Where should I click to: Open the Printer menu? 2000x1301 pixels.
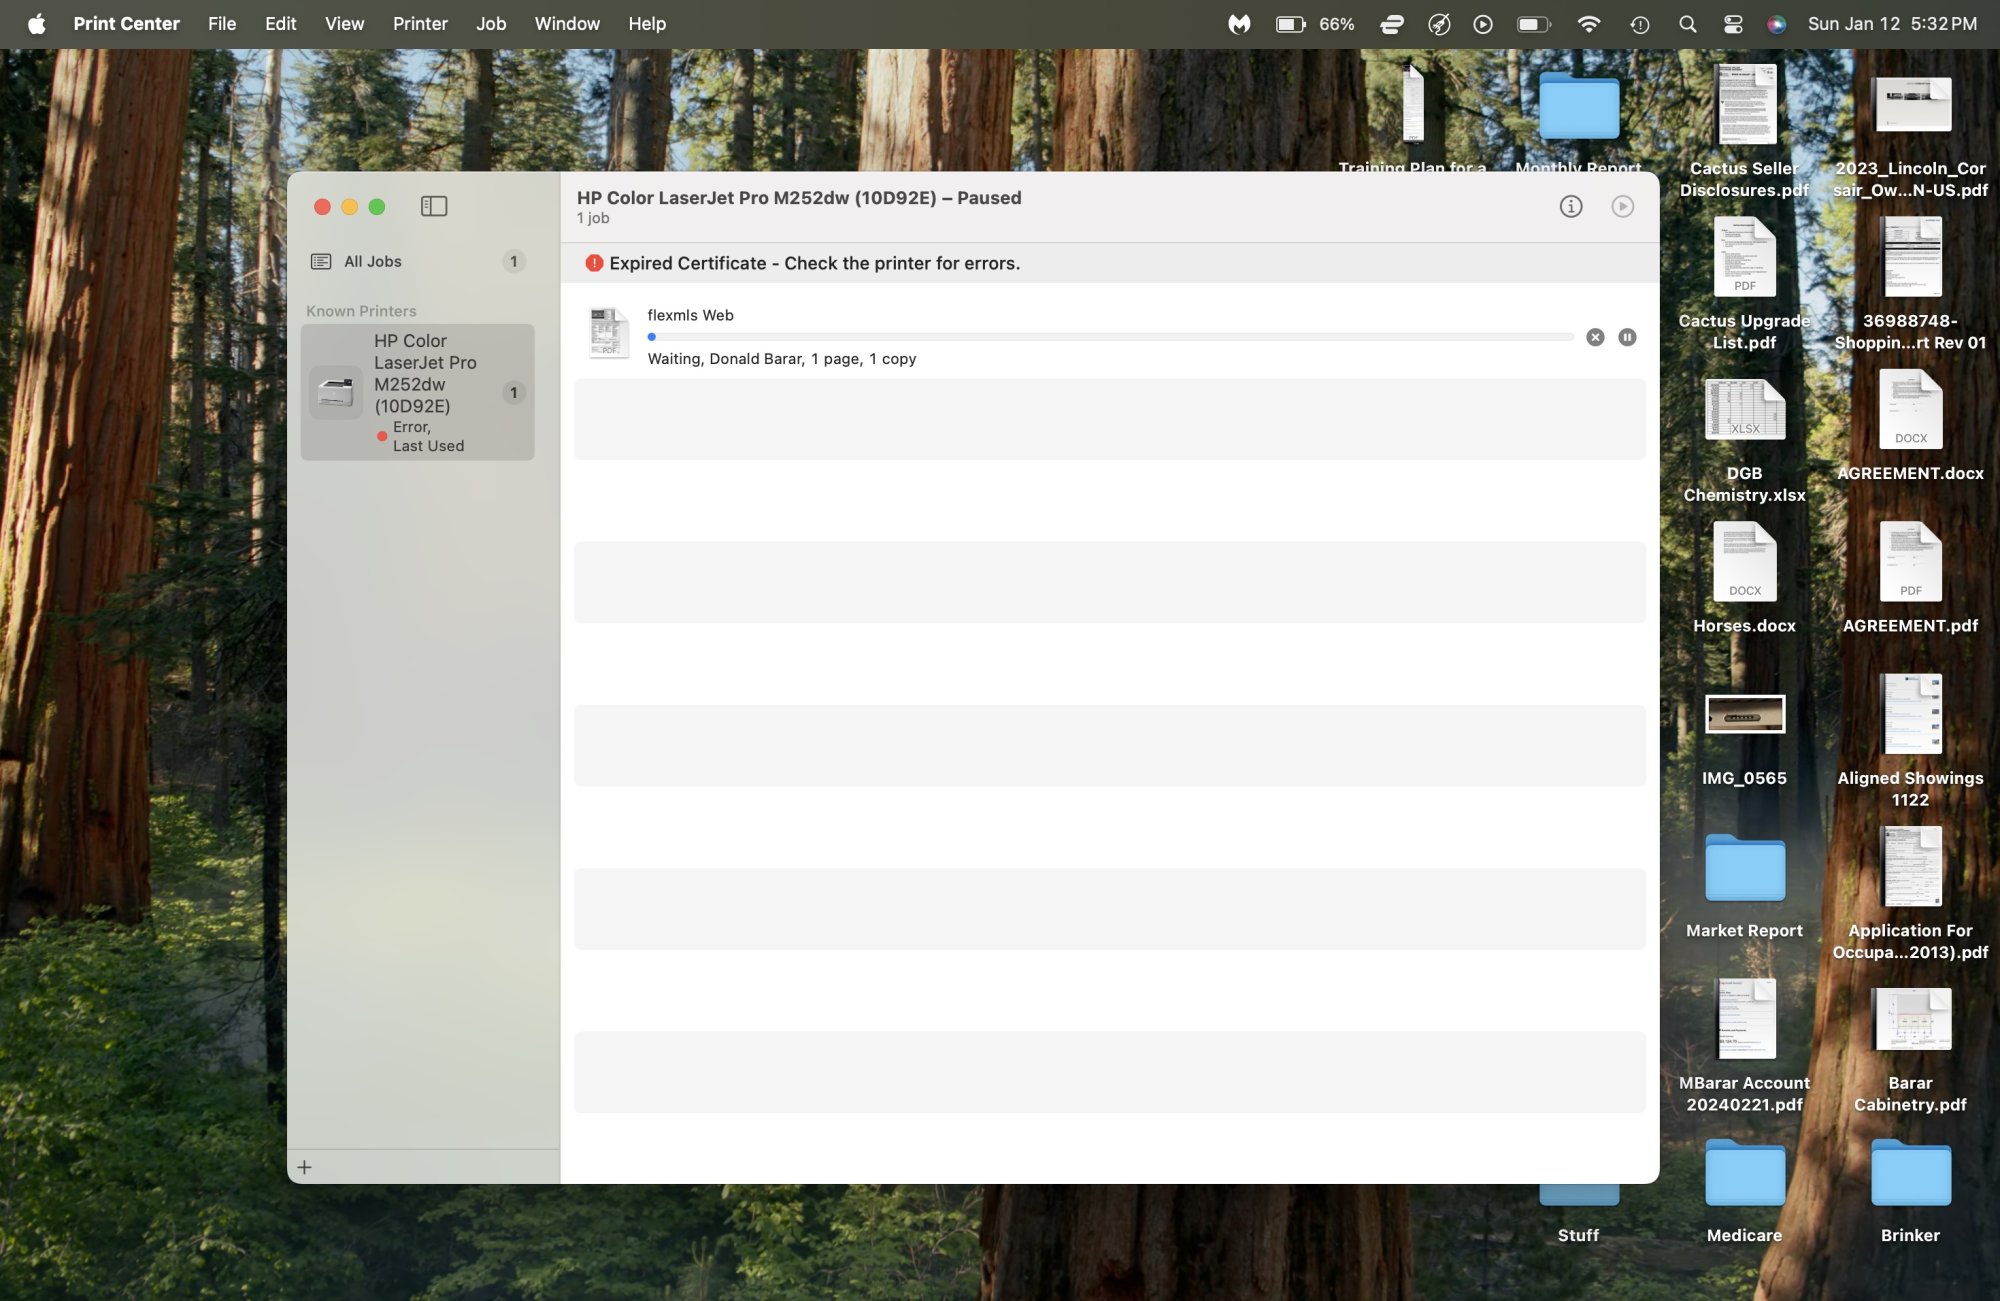pos(419,24)
